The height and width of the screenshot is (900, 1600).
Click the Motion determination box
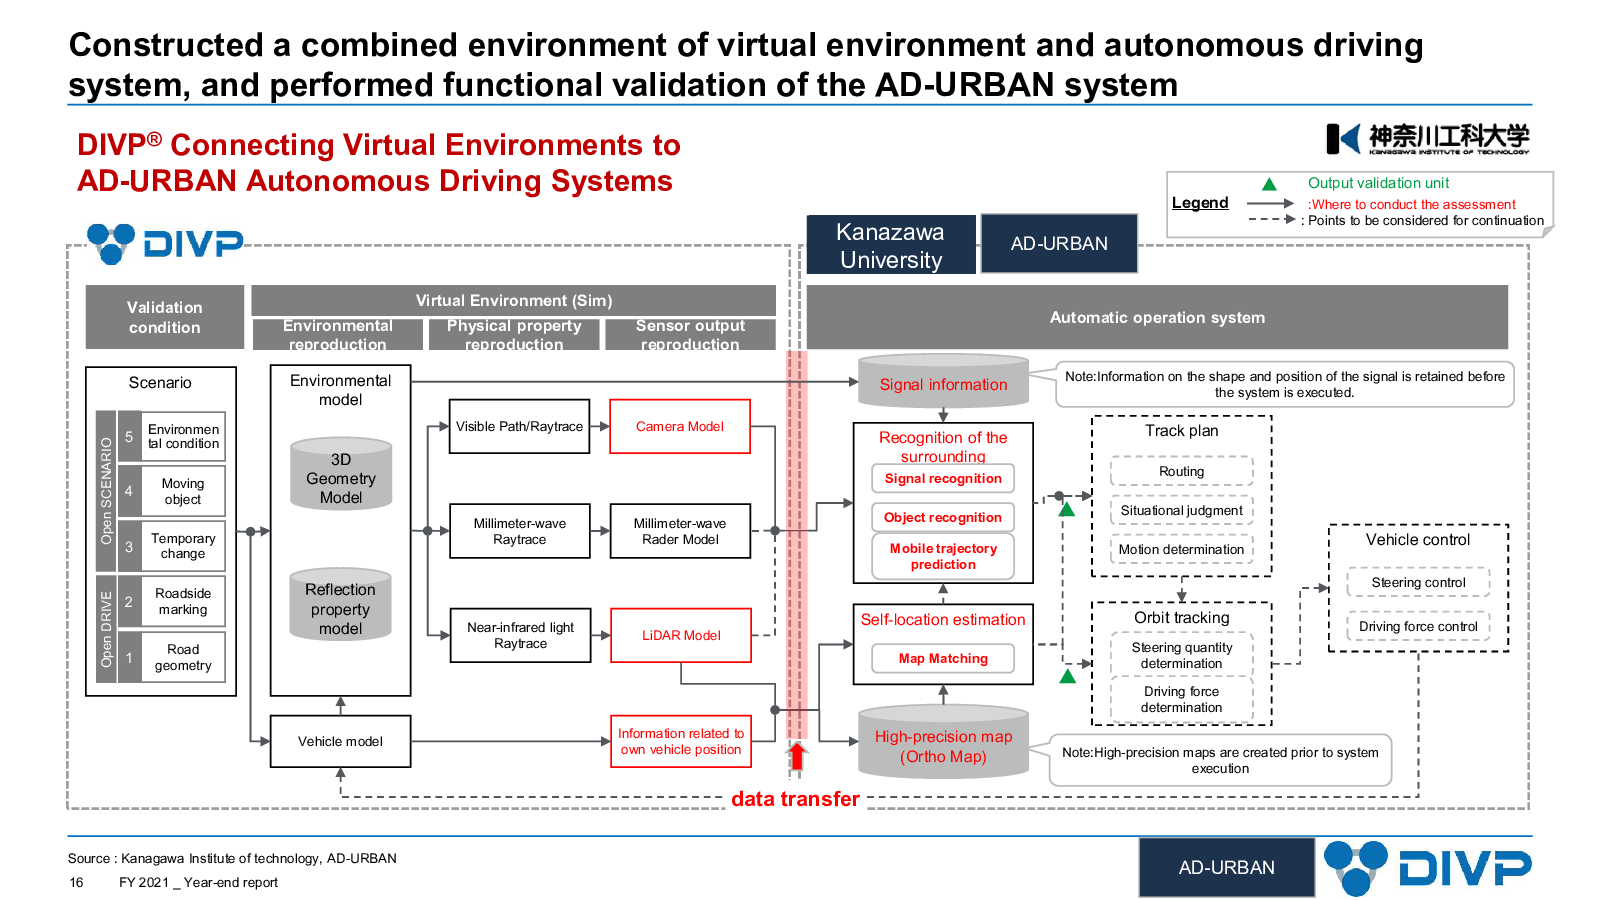pos(1182,549)
